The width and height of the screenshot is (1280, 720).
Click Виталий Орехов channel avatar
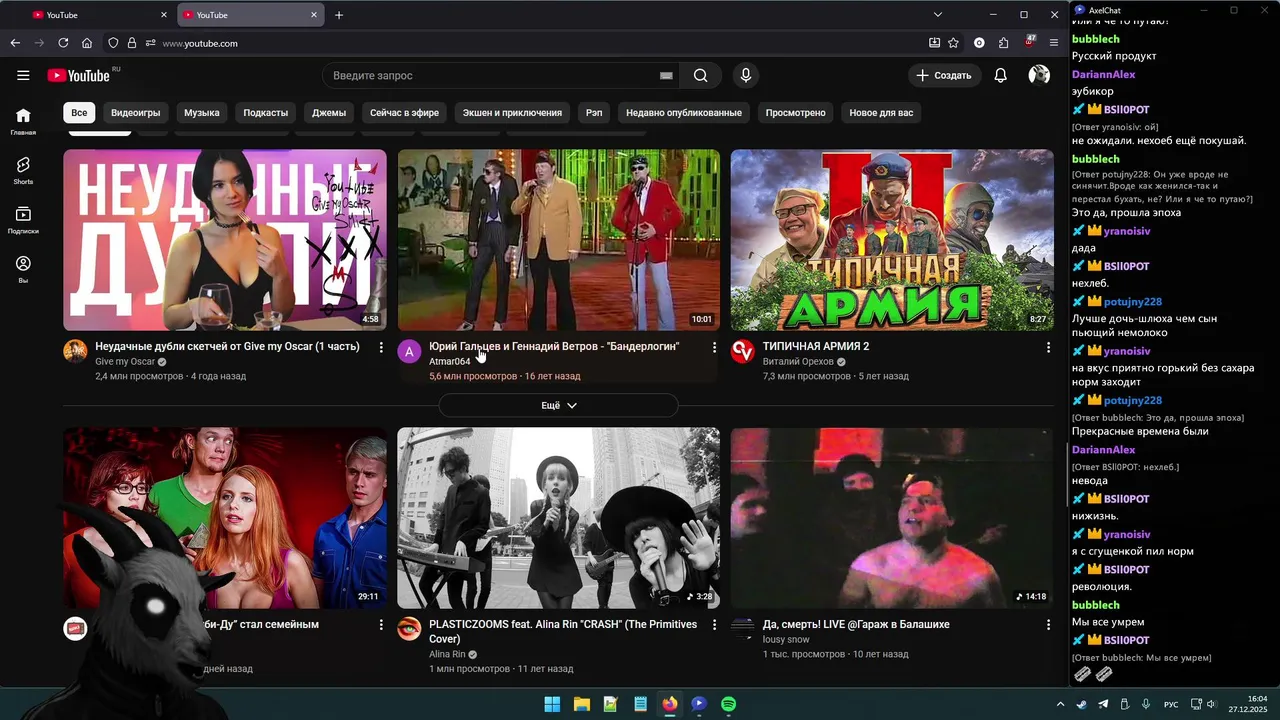(x=742, y=351)
